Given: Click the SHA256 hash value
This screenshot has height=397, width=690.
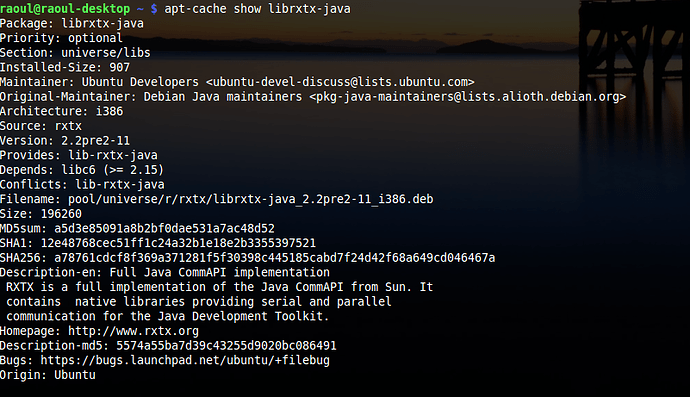Looking at the screenshot, I should pyautogui.click(x=275, y=257).
